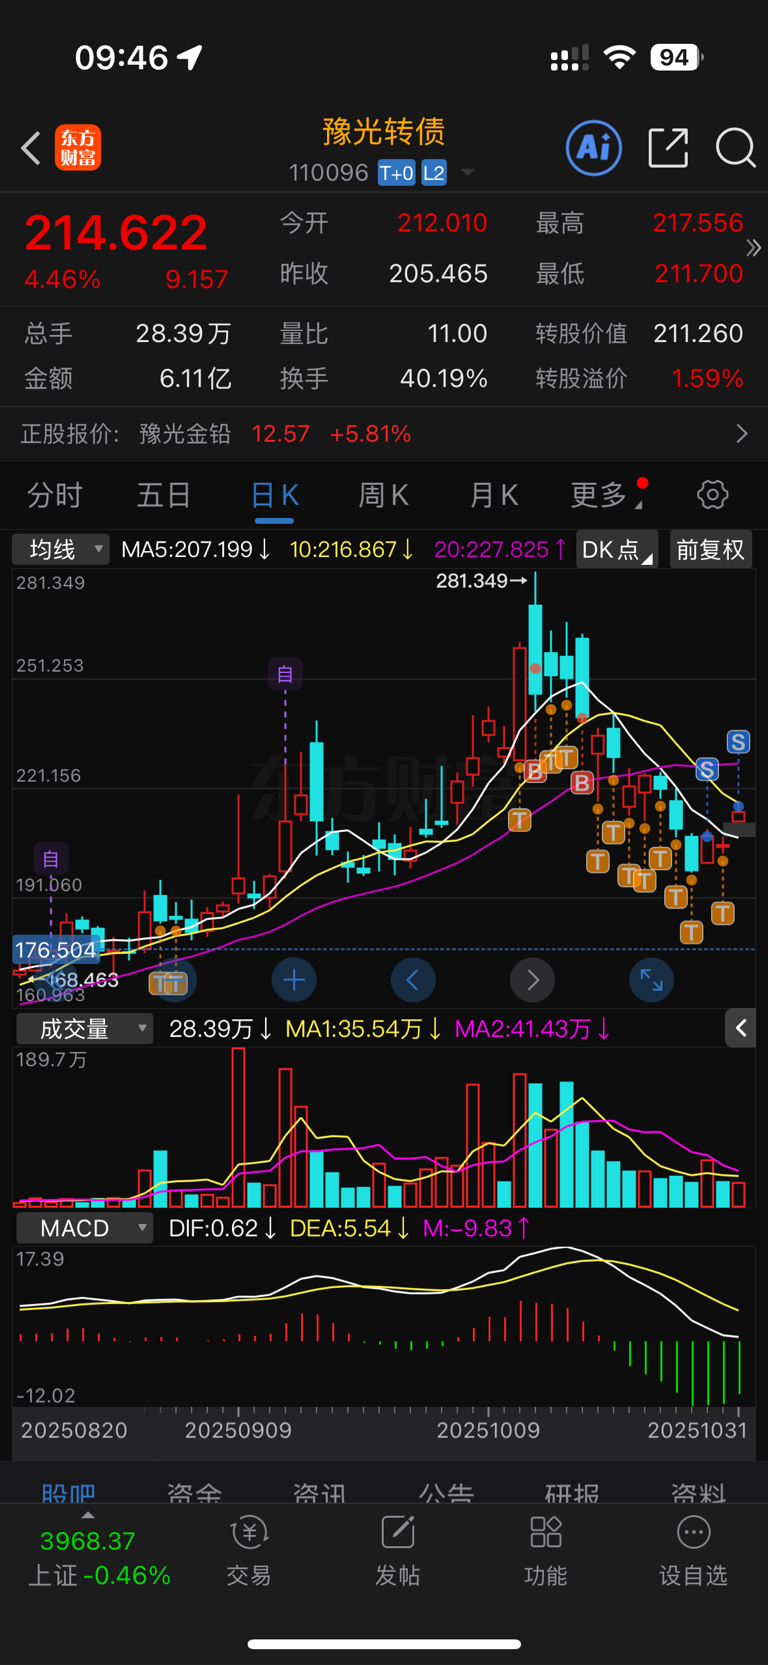Open the 功能 functions icon
The height and width of the screenshot is (1665, 769).
click(546, 1551)
